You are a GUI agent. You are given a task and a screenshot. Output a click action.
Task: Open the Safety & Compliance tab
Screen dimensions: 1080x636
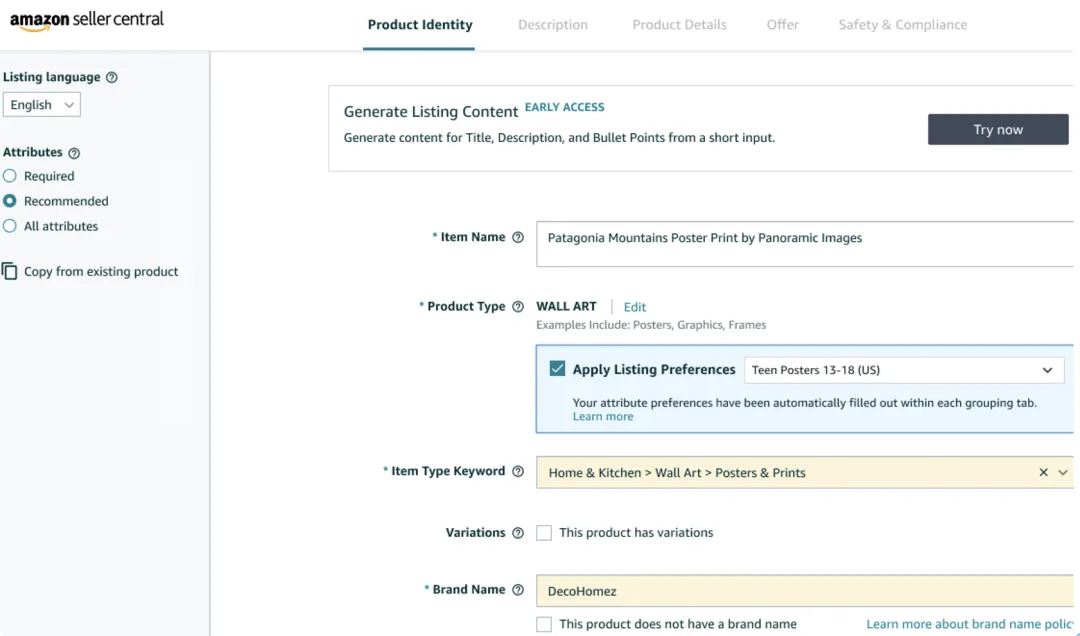click(902, 25)
